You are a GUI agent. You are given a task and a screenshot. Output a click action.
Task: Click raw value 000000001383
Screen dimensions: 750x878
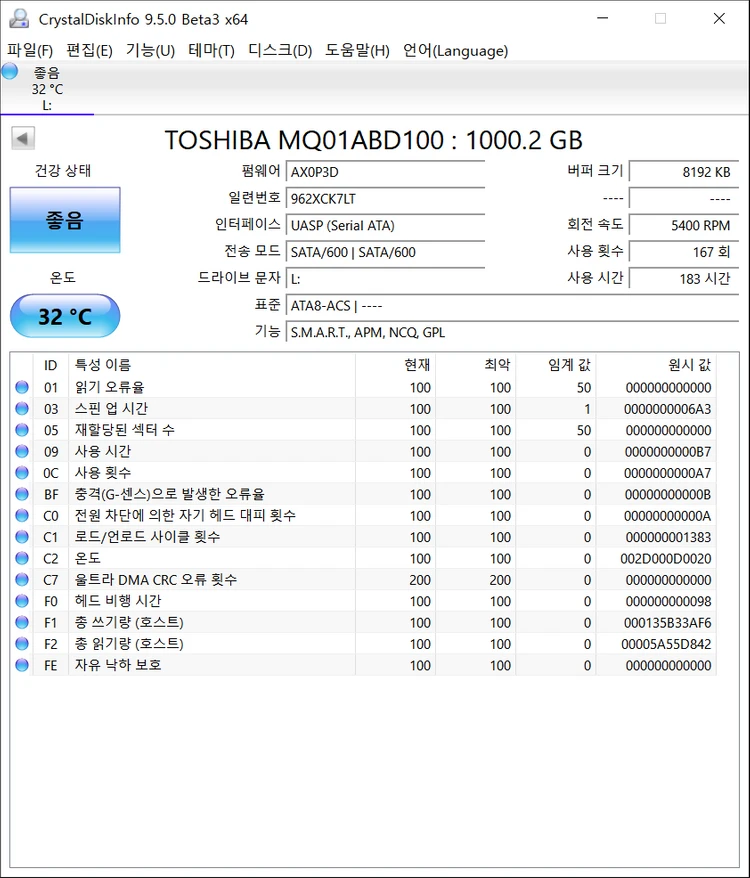668,537
